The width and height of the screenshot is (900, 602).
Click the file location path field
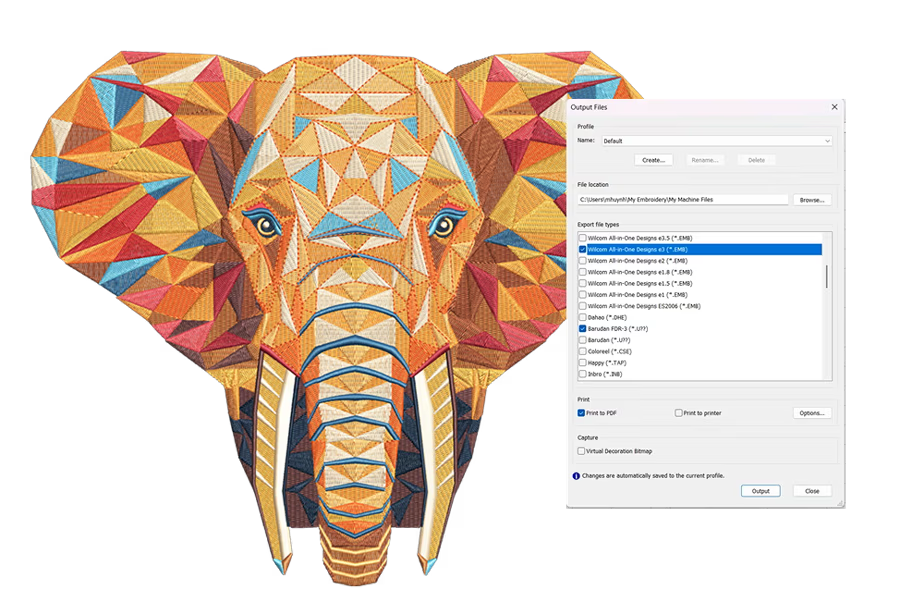(x=683, y=200)
